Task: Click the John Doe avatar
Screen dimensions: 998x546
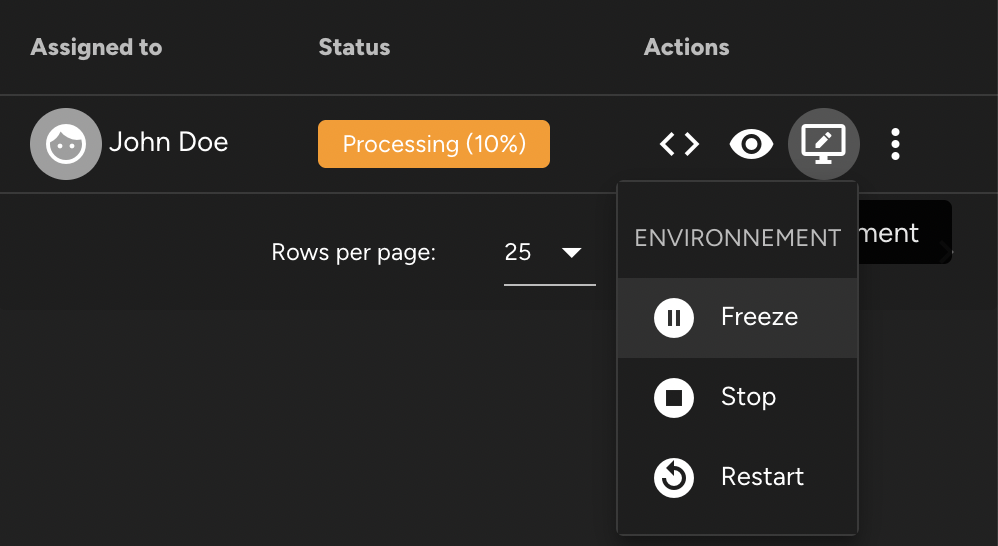Action: pyautogui.click(x=66, y=144)
